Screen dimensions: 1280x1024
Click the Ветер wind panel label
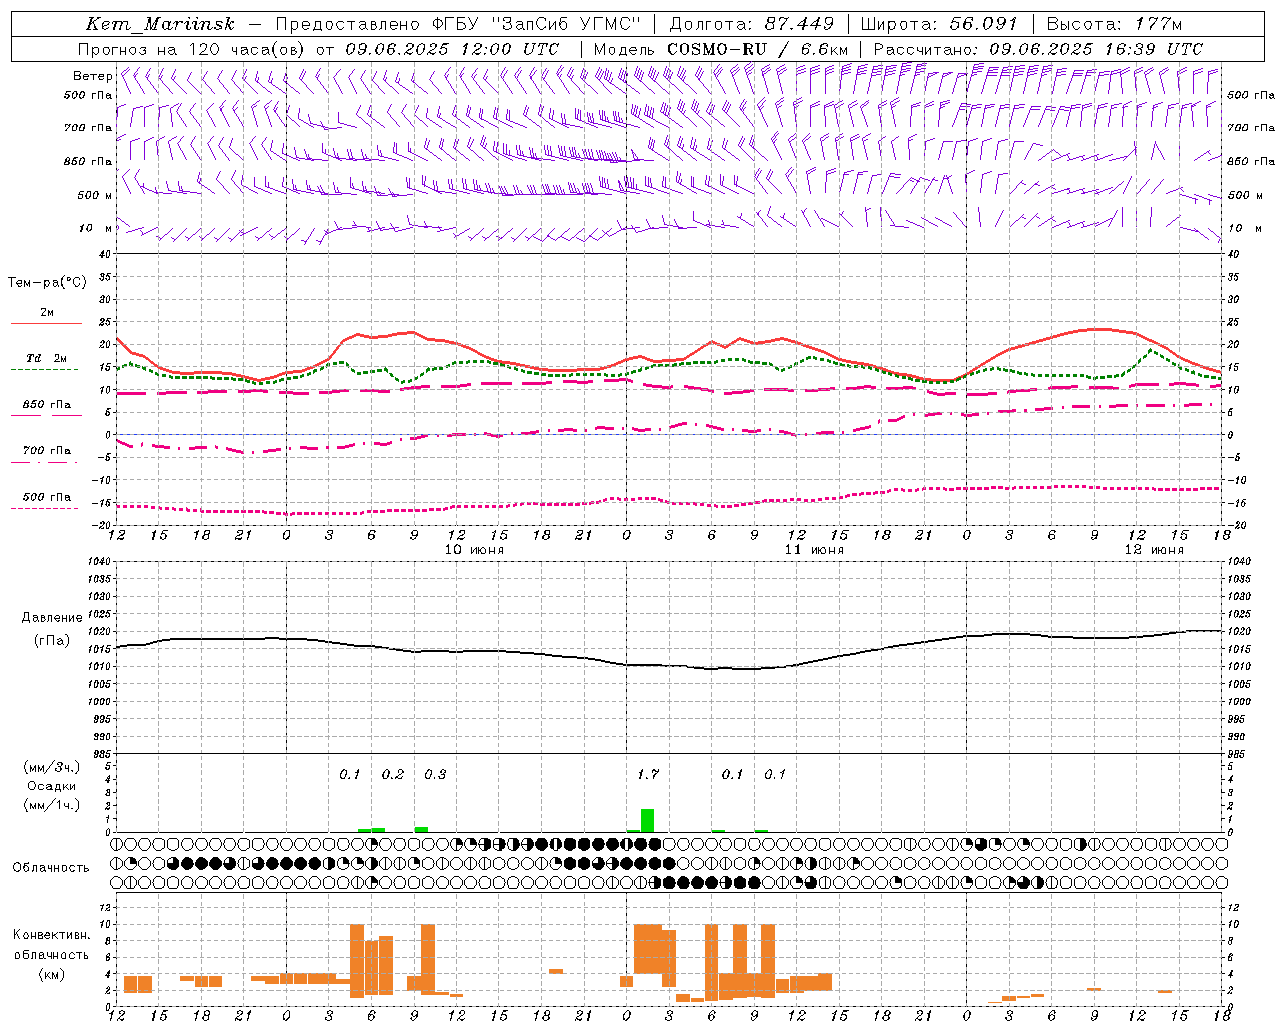pyautogui.click(x=93, y=76)
